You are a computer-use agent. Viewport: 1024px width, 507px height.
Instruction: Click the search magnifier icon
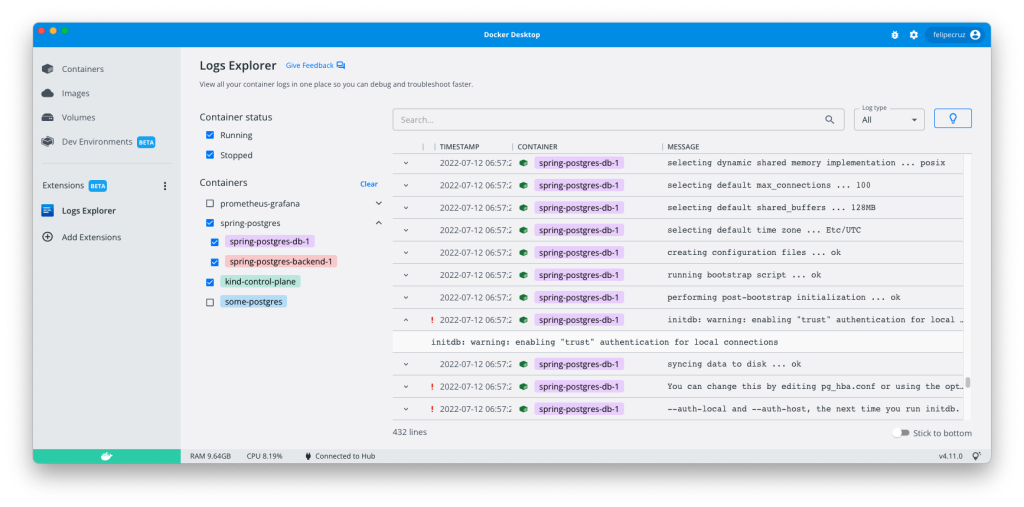point(829,120)
